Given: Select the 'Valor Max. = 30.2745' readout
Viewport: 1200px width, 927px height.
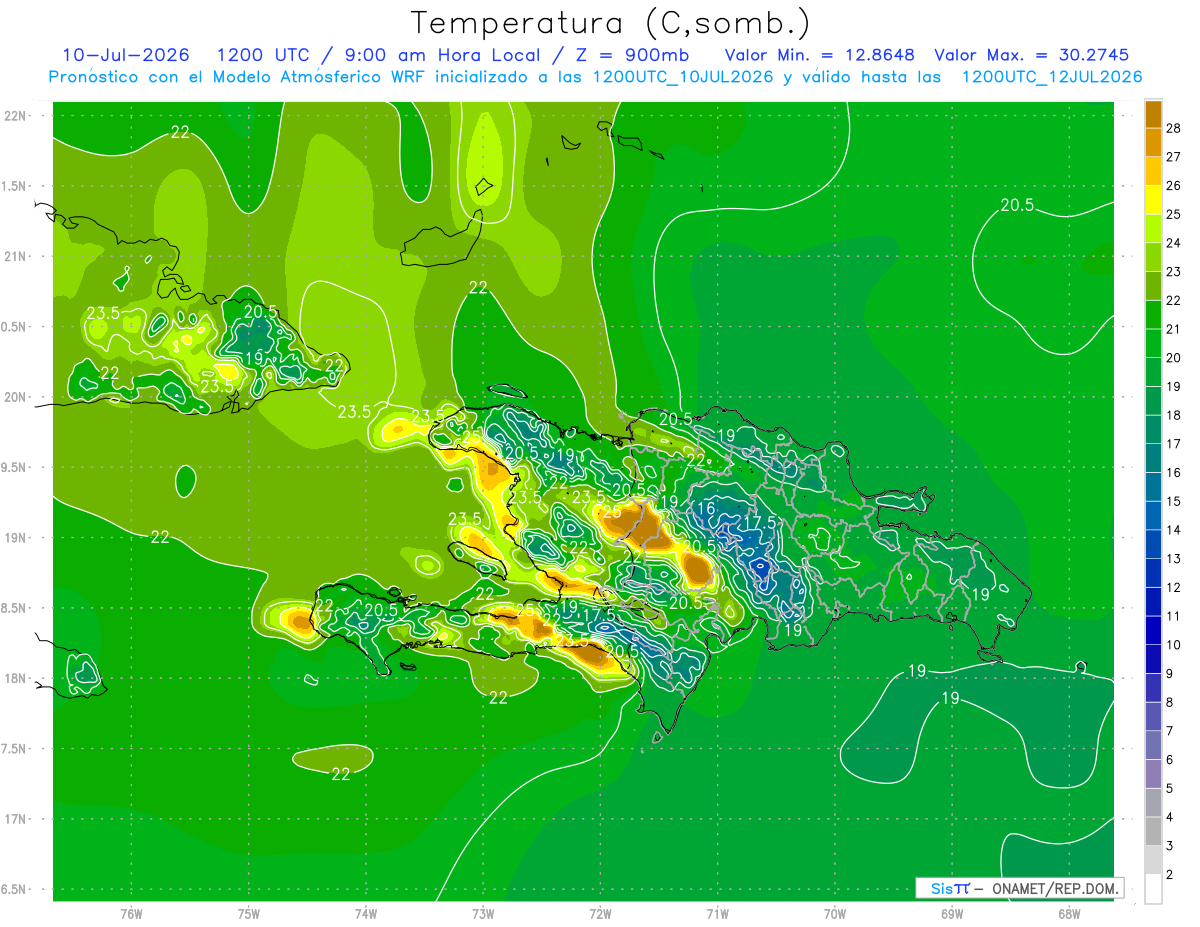Looking at the screenshot, I should coord(1031,55).
